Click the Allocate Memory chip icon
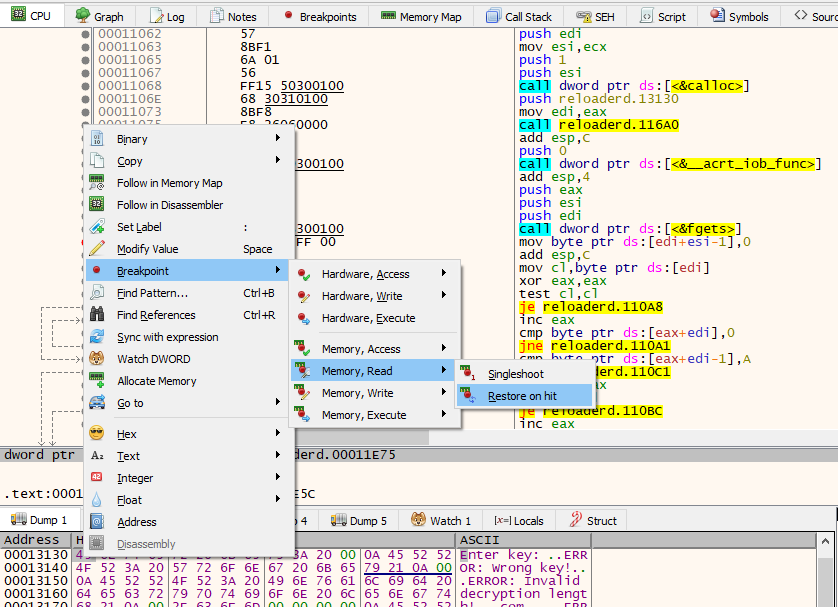This screenshot has width=838, height=607. [97, 380]
